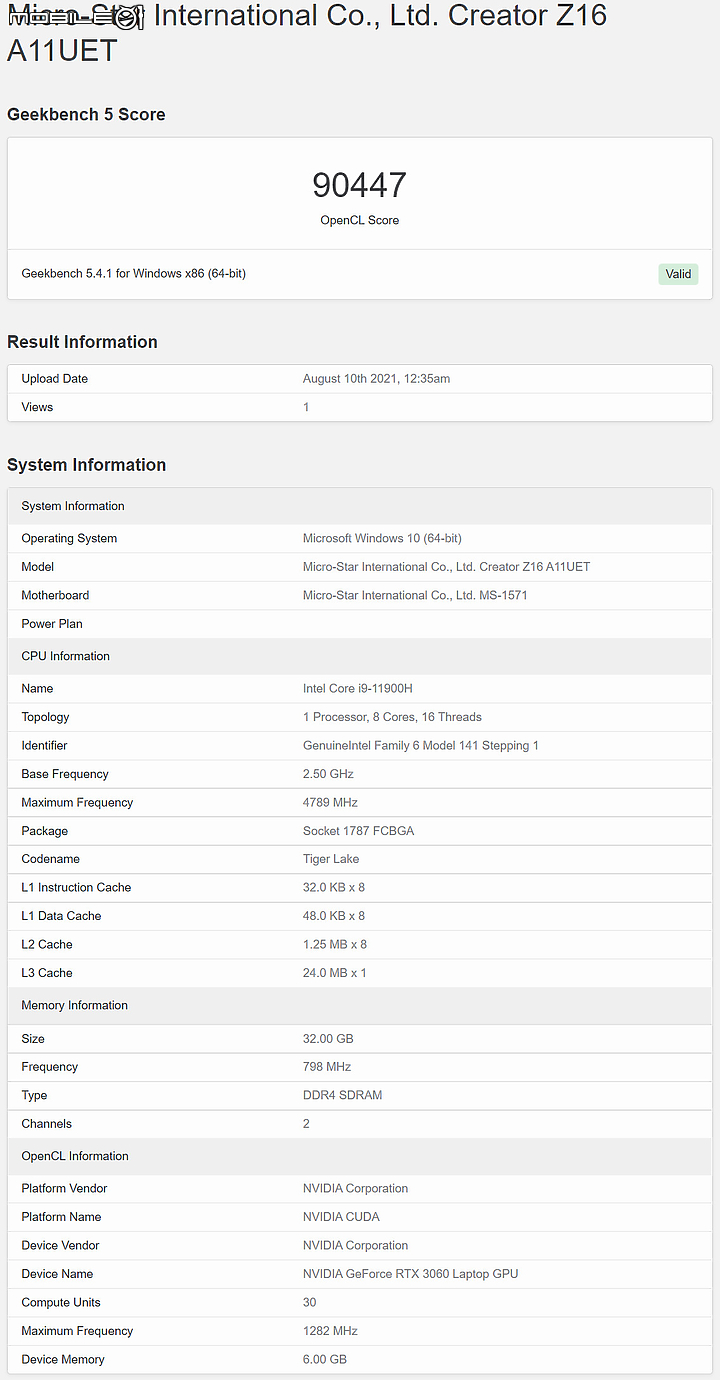Viewport: 720px width, 1380px height.
Task: Select the 30 compute units value
Action: (x=310, y=1303)
